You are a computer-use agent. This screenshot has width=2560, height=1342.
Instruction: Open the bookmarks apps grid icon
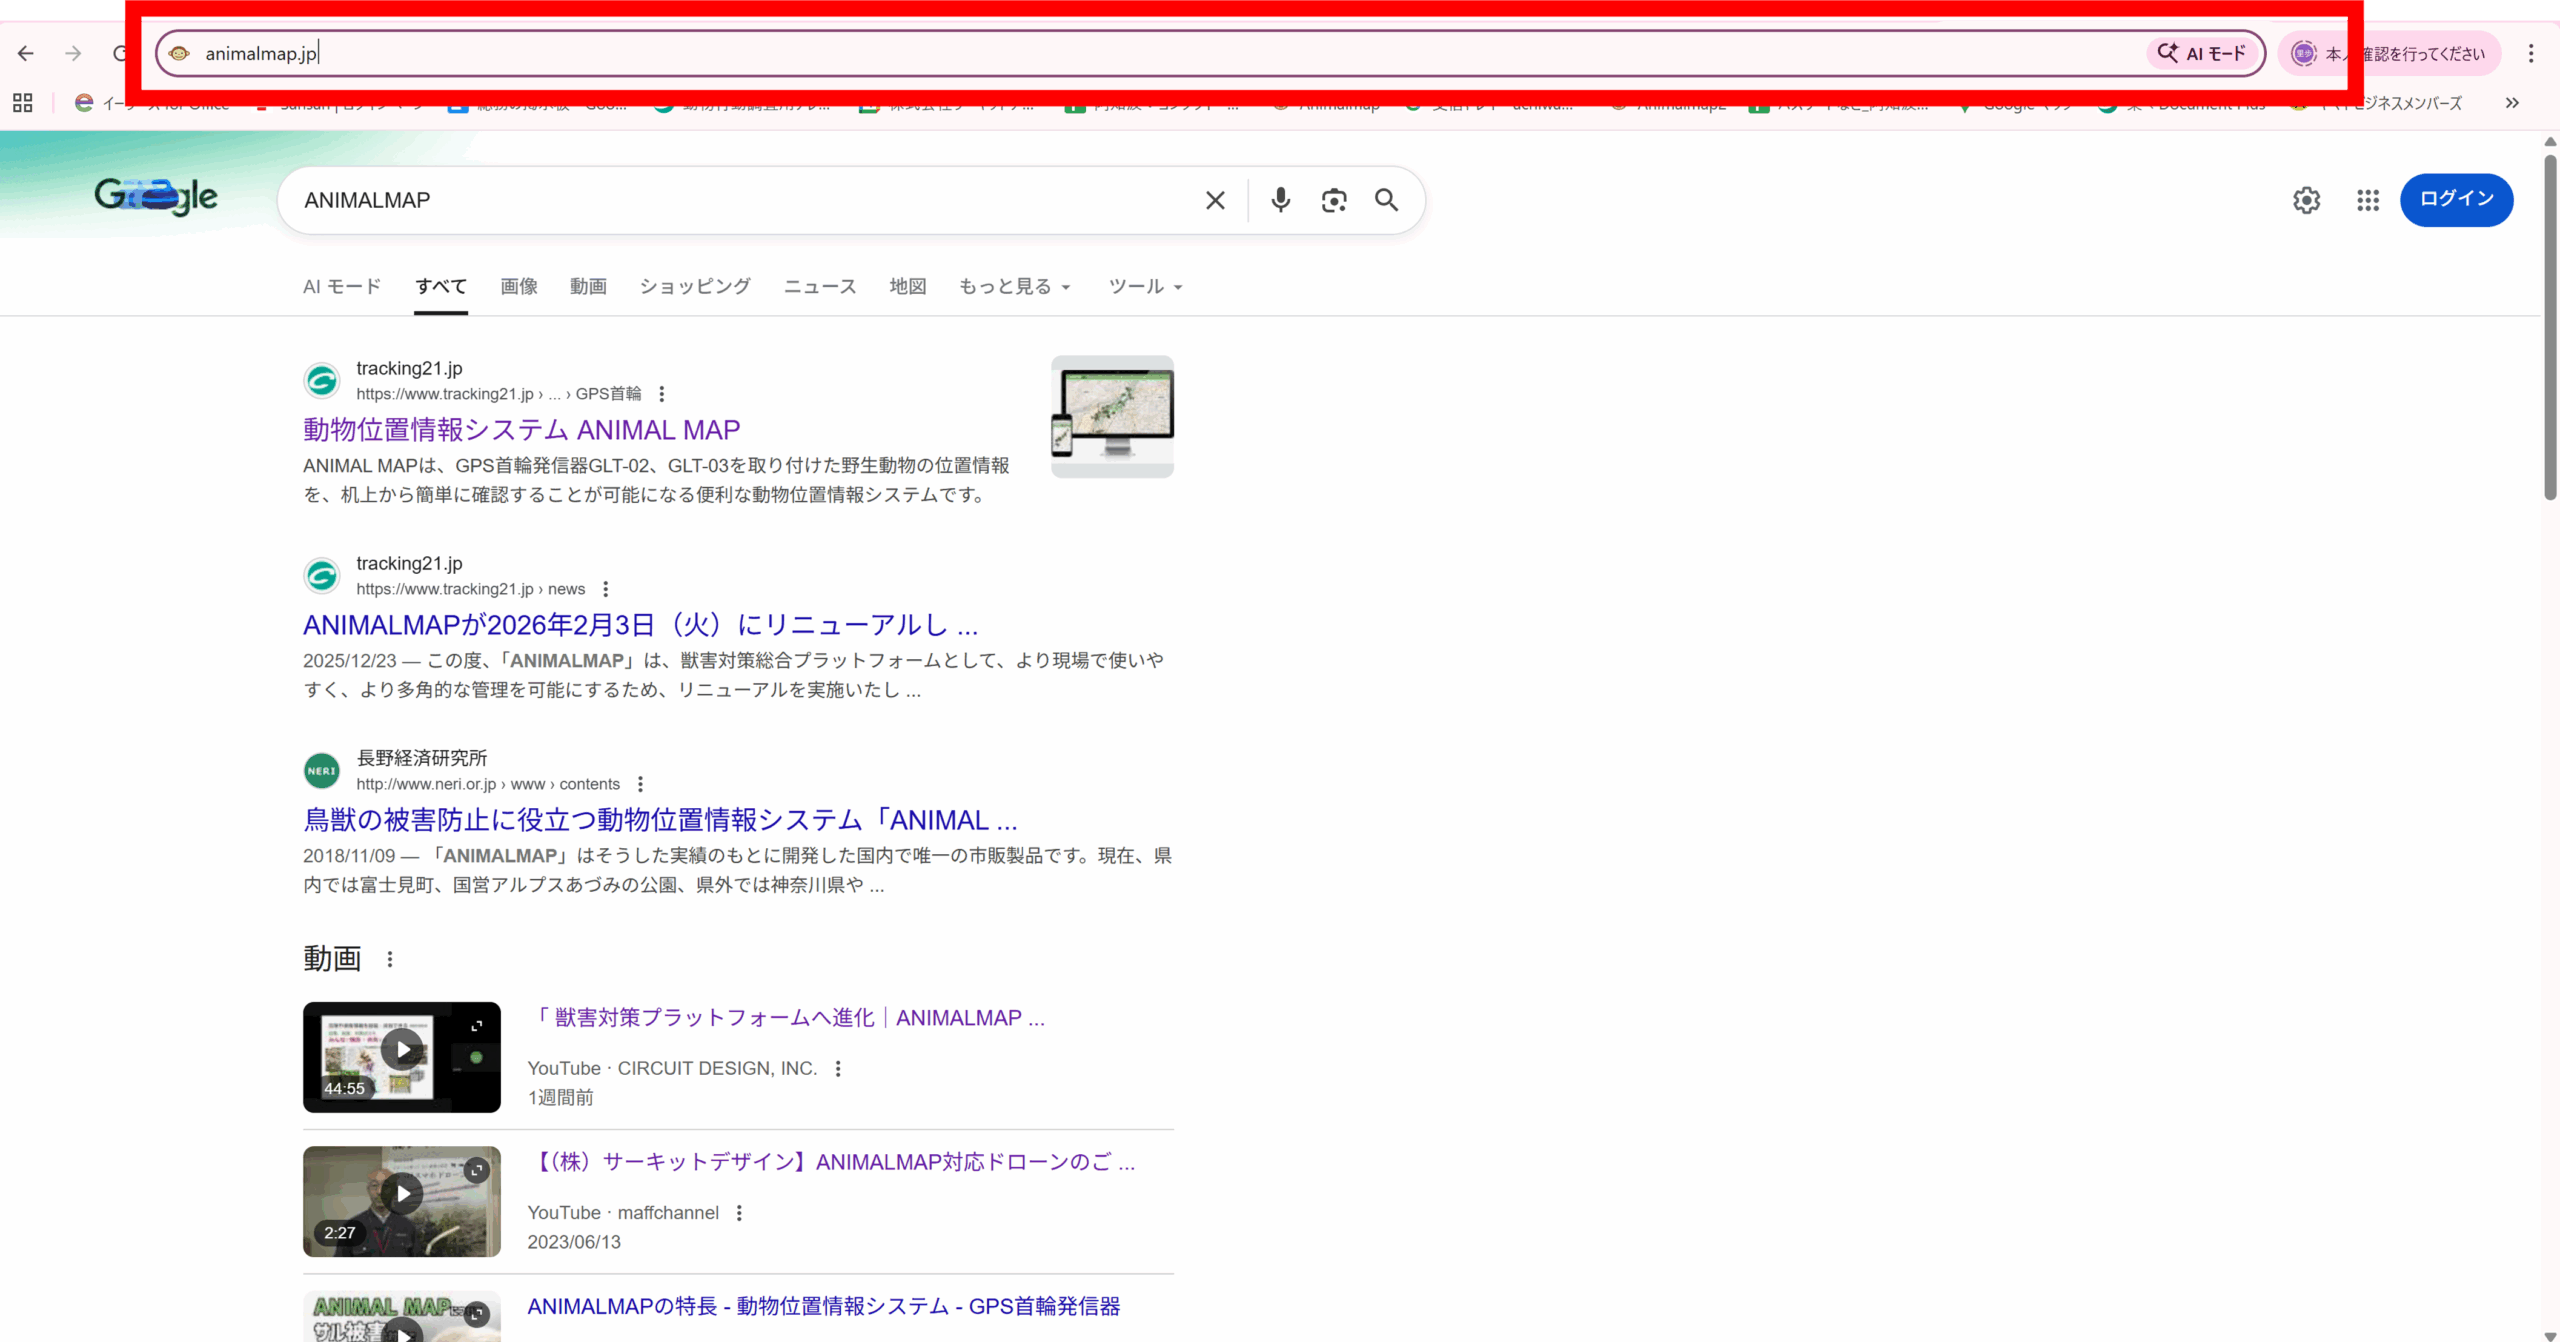point(22,103)
